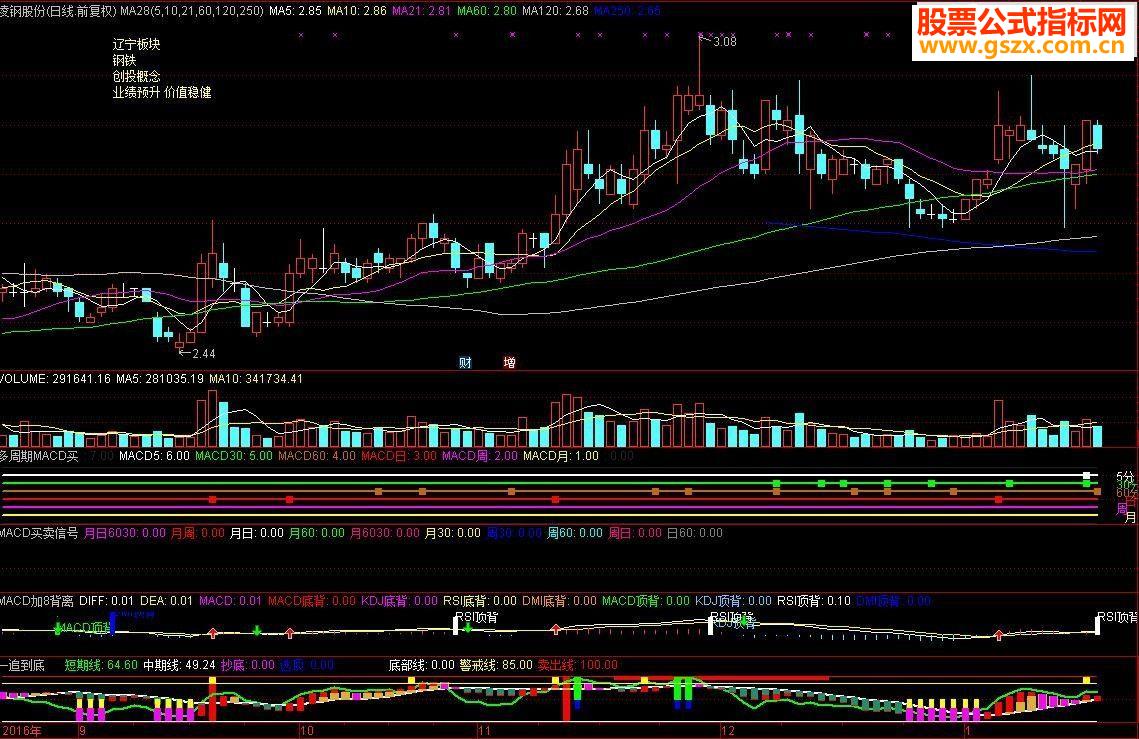Select the MACD日: 3.00 label

click(399, 456)
